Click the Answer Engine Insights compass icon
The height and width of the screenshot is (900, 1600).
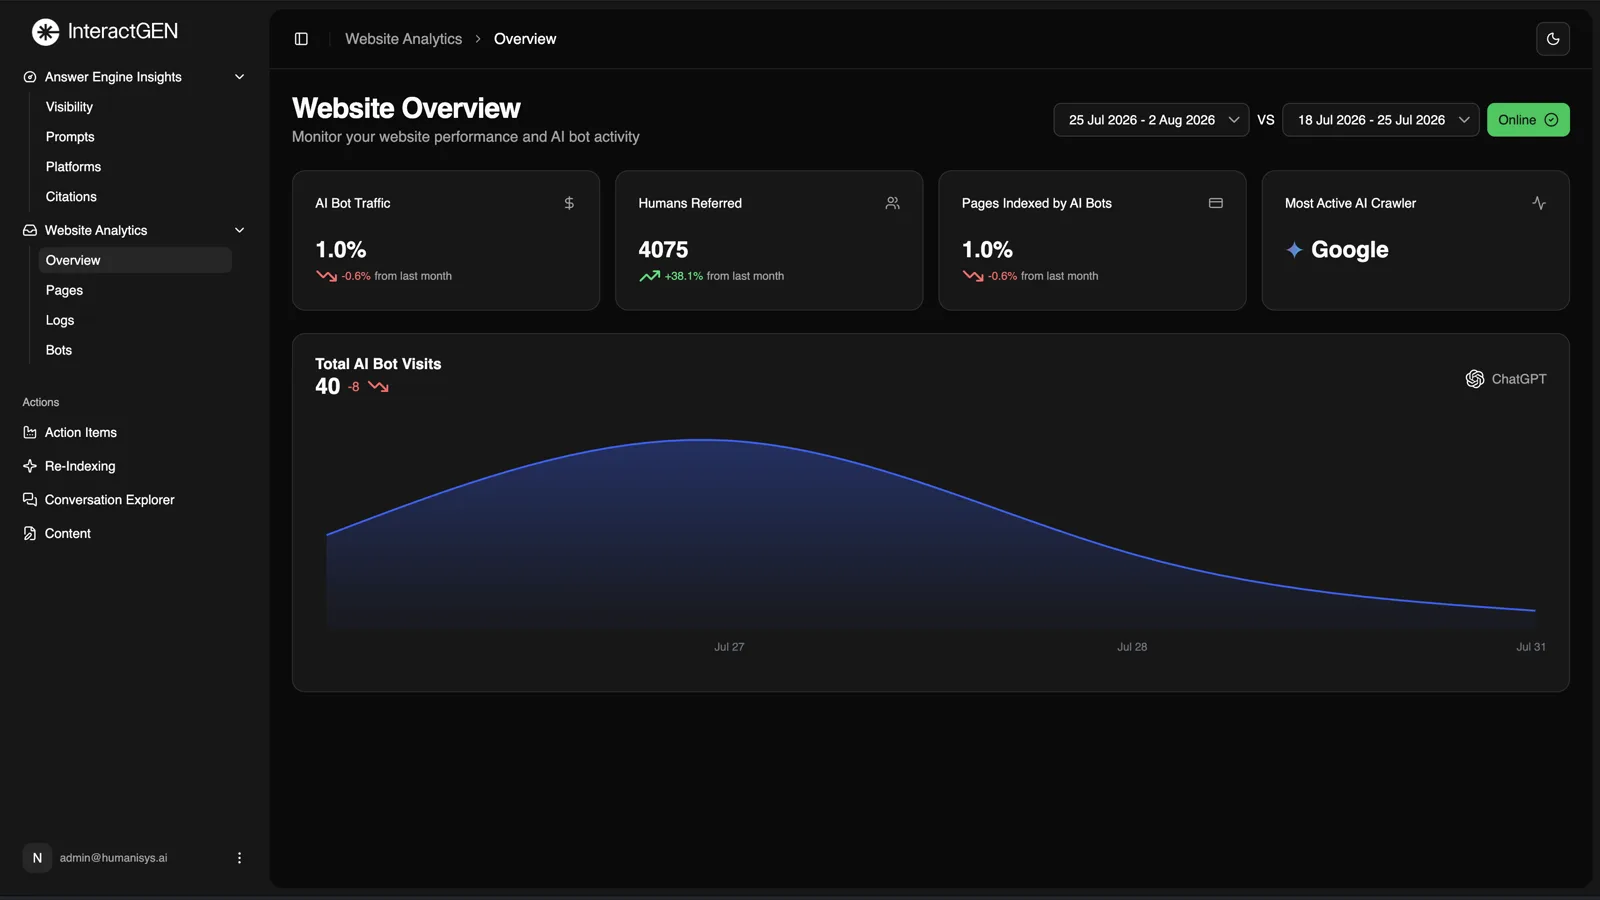[x=30, y=77]
